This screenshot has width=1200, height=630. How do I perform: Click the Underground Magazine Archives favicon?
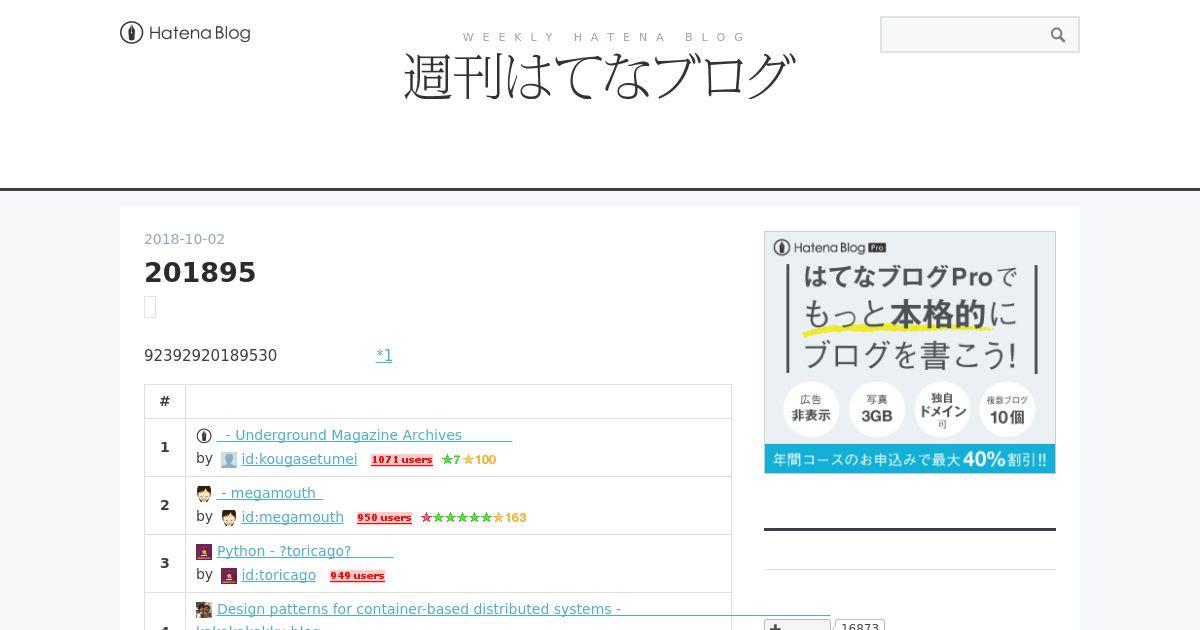point(204,436)
